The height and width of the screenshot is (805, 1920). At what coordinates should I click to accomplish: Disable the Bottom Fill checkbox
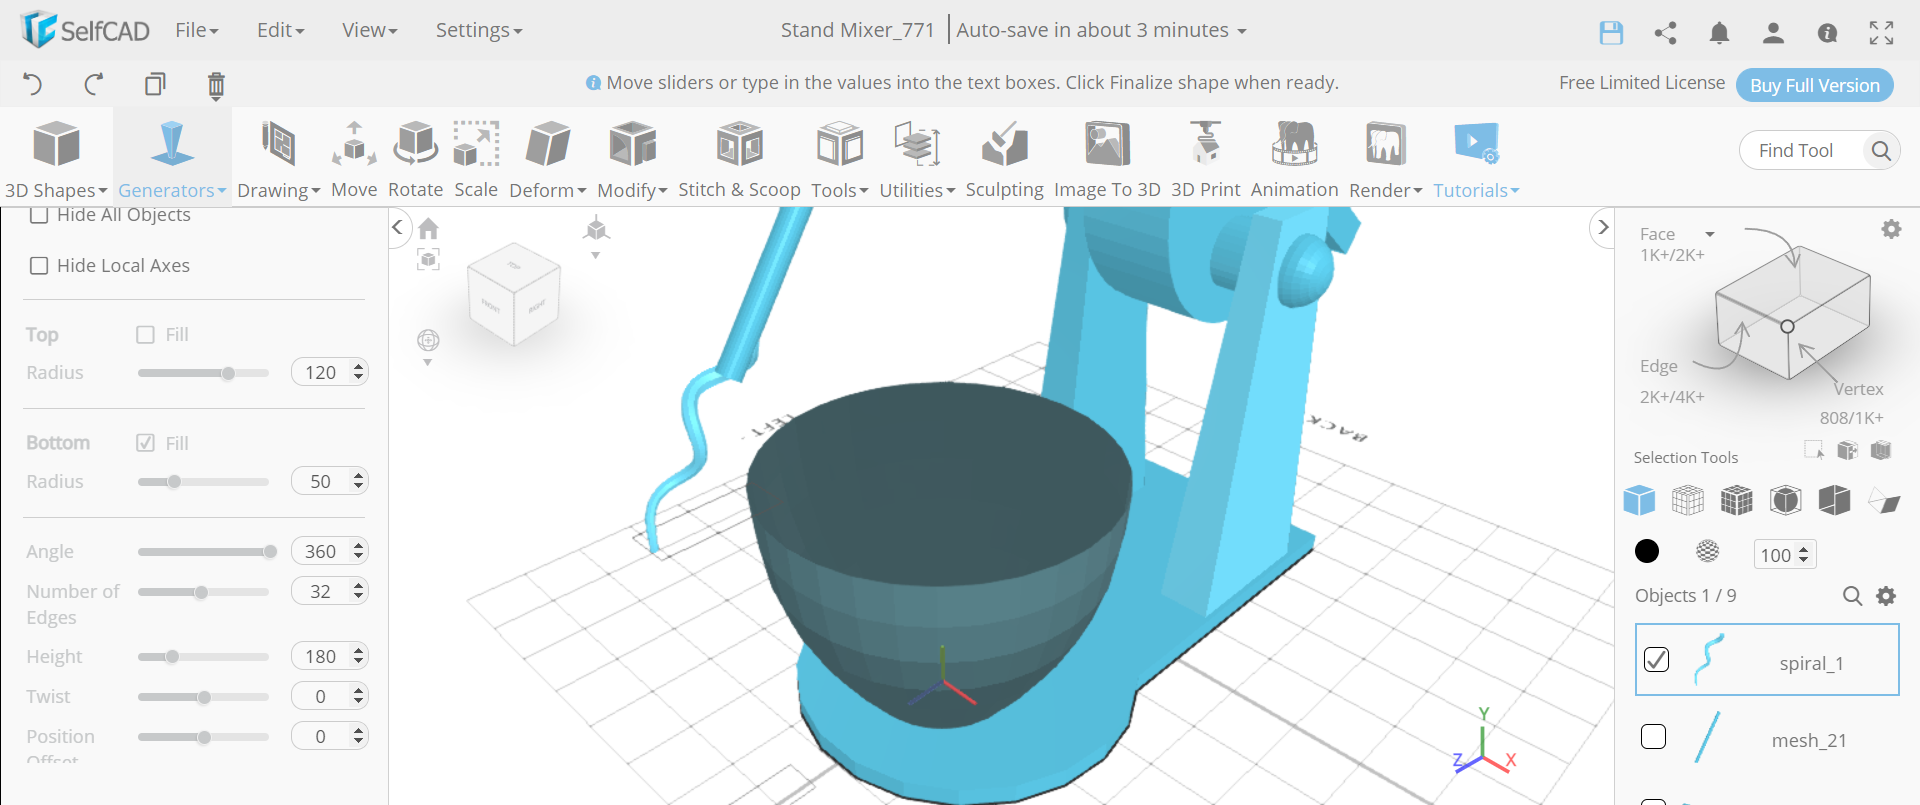(145, 443)
